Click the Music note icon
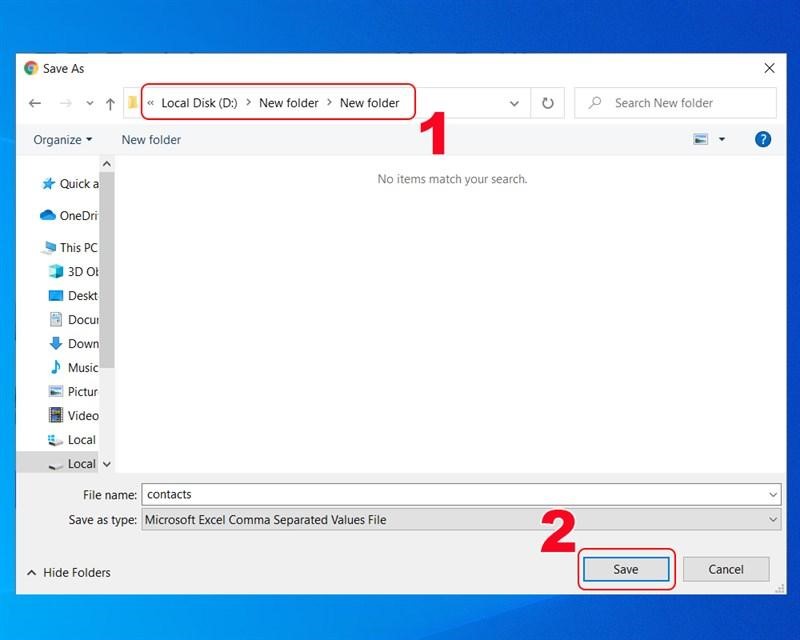The height and width of the screenshot is (640, 800). [56, 367]
